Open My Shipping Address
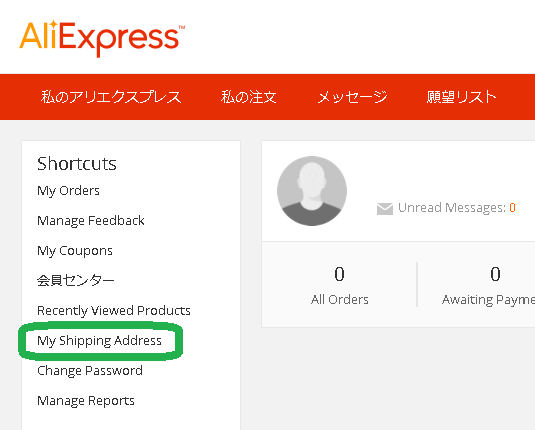535x430 pixels. [99, 341]
